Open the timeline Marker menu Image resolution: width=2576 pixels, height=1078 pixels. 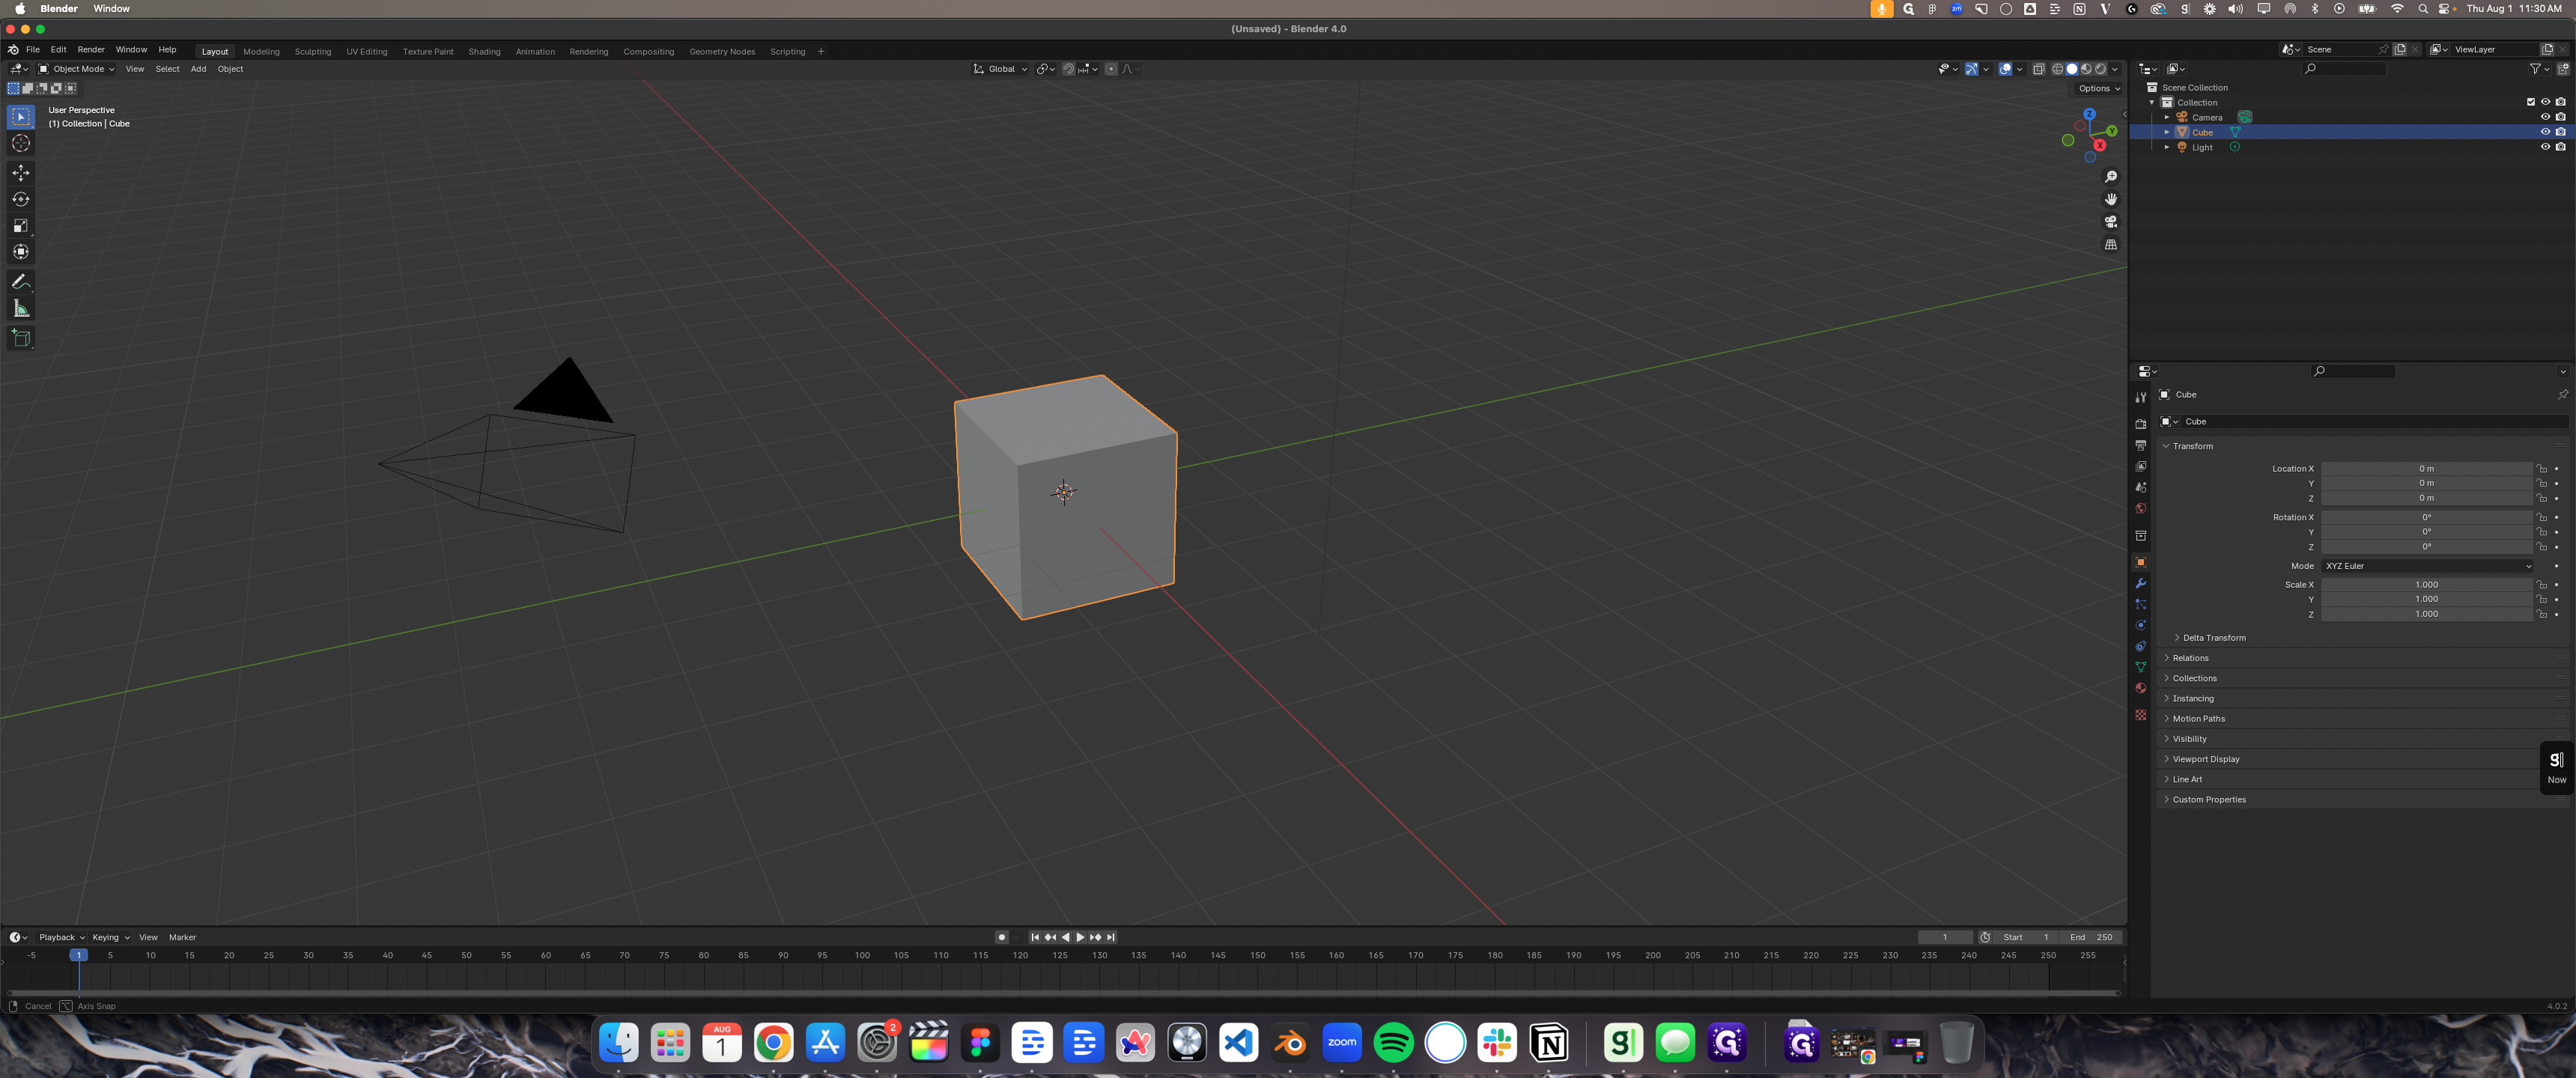[x=182, y=937]
